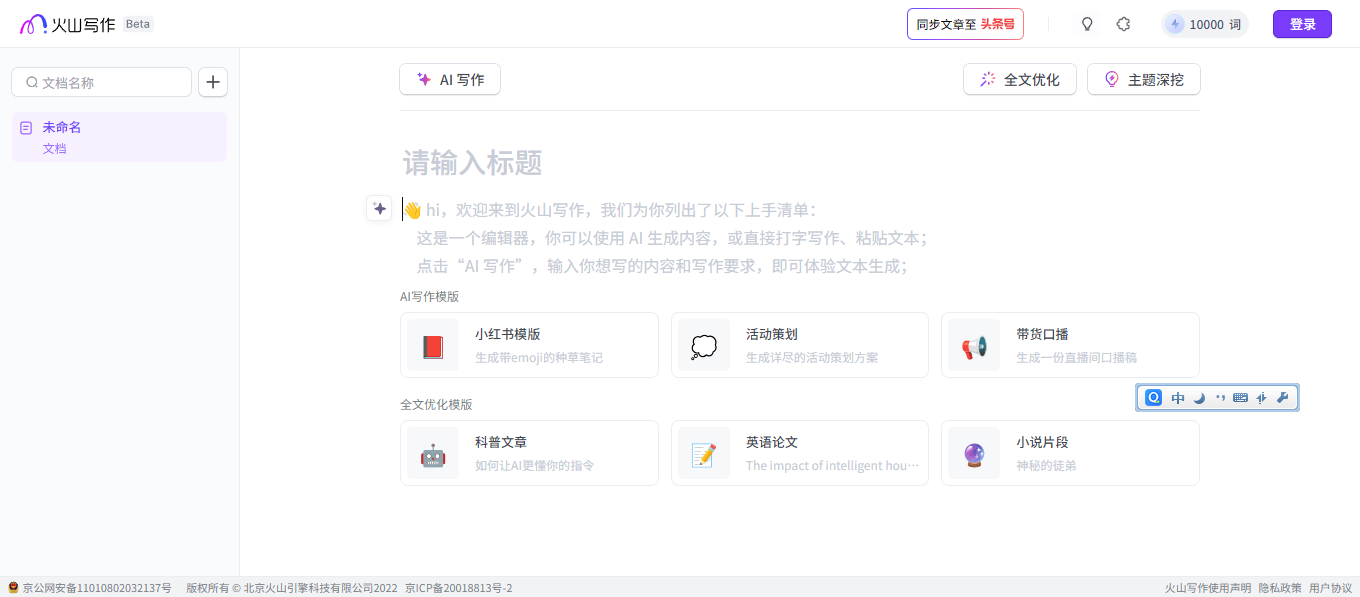This screenshot has height=597, width=1360.
Task: Open the soft keyboard from the IME toolbar
Action: click(x=1240, y=398)
